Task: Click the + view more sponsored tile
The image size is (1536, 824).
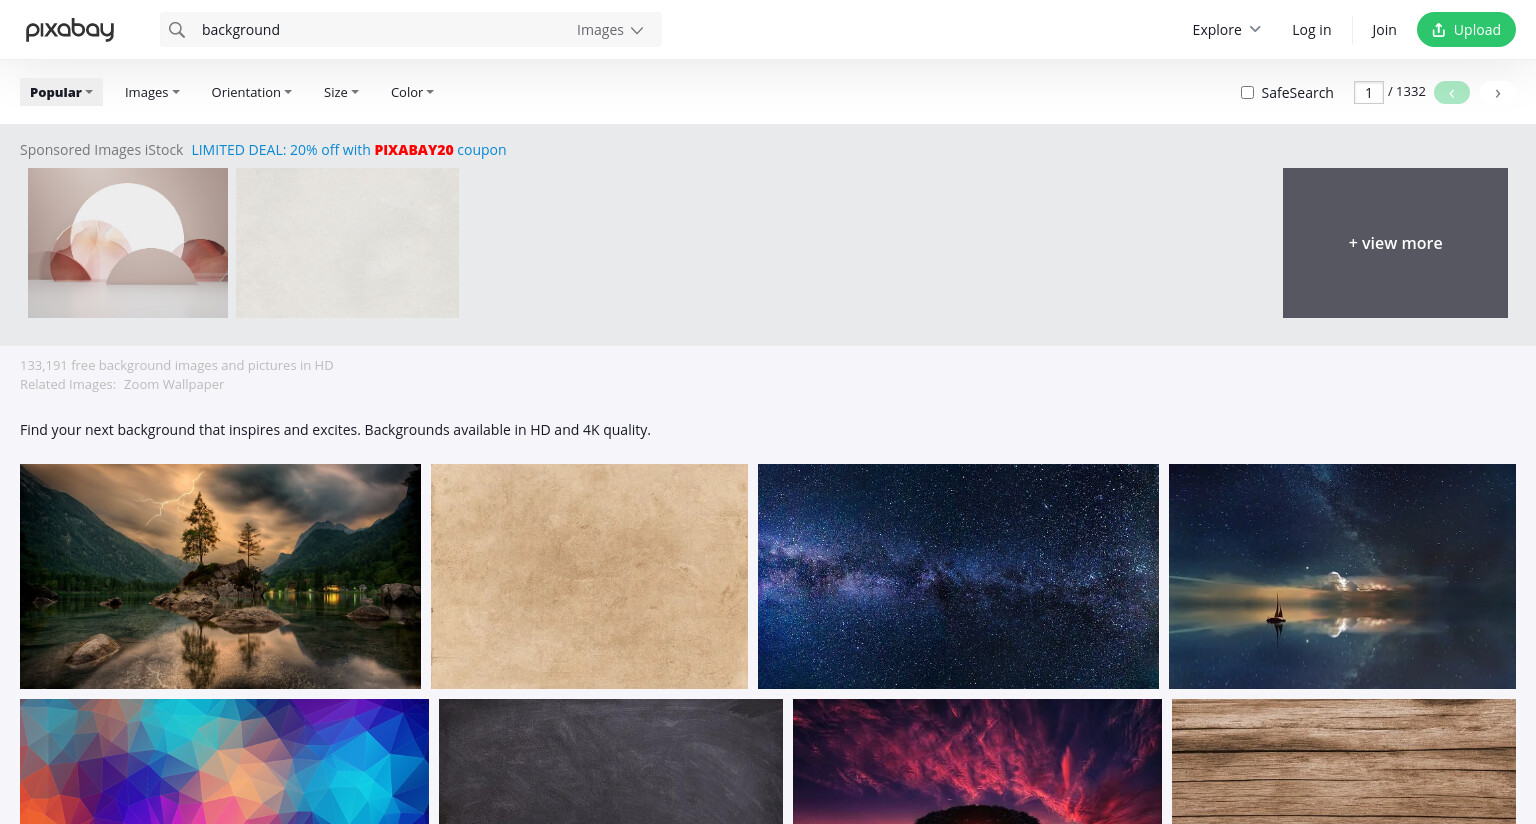Action: point(1395,243)
